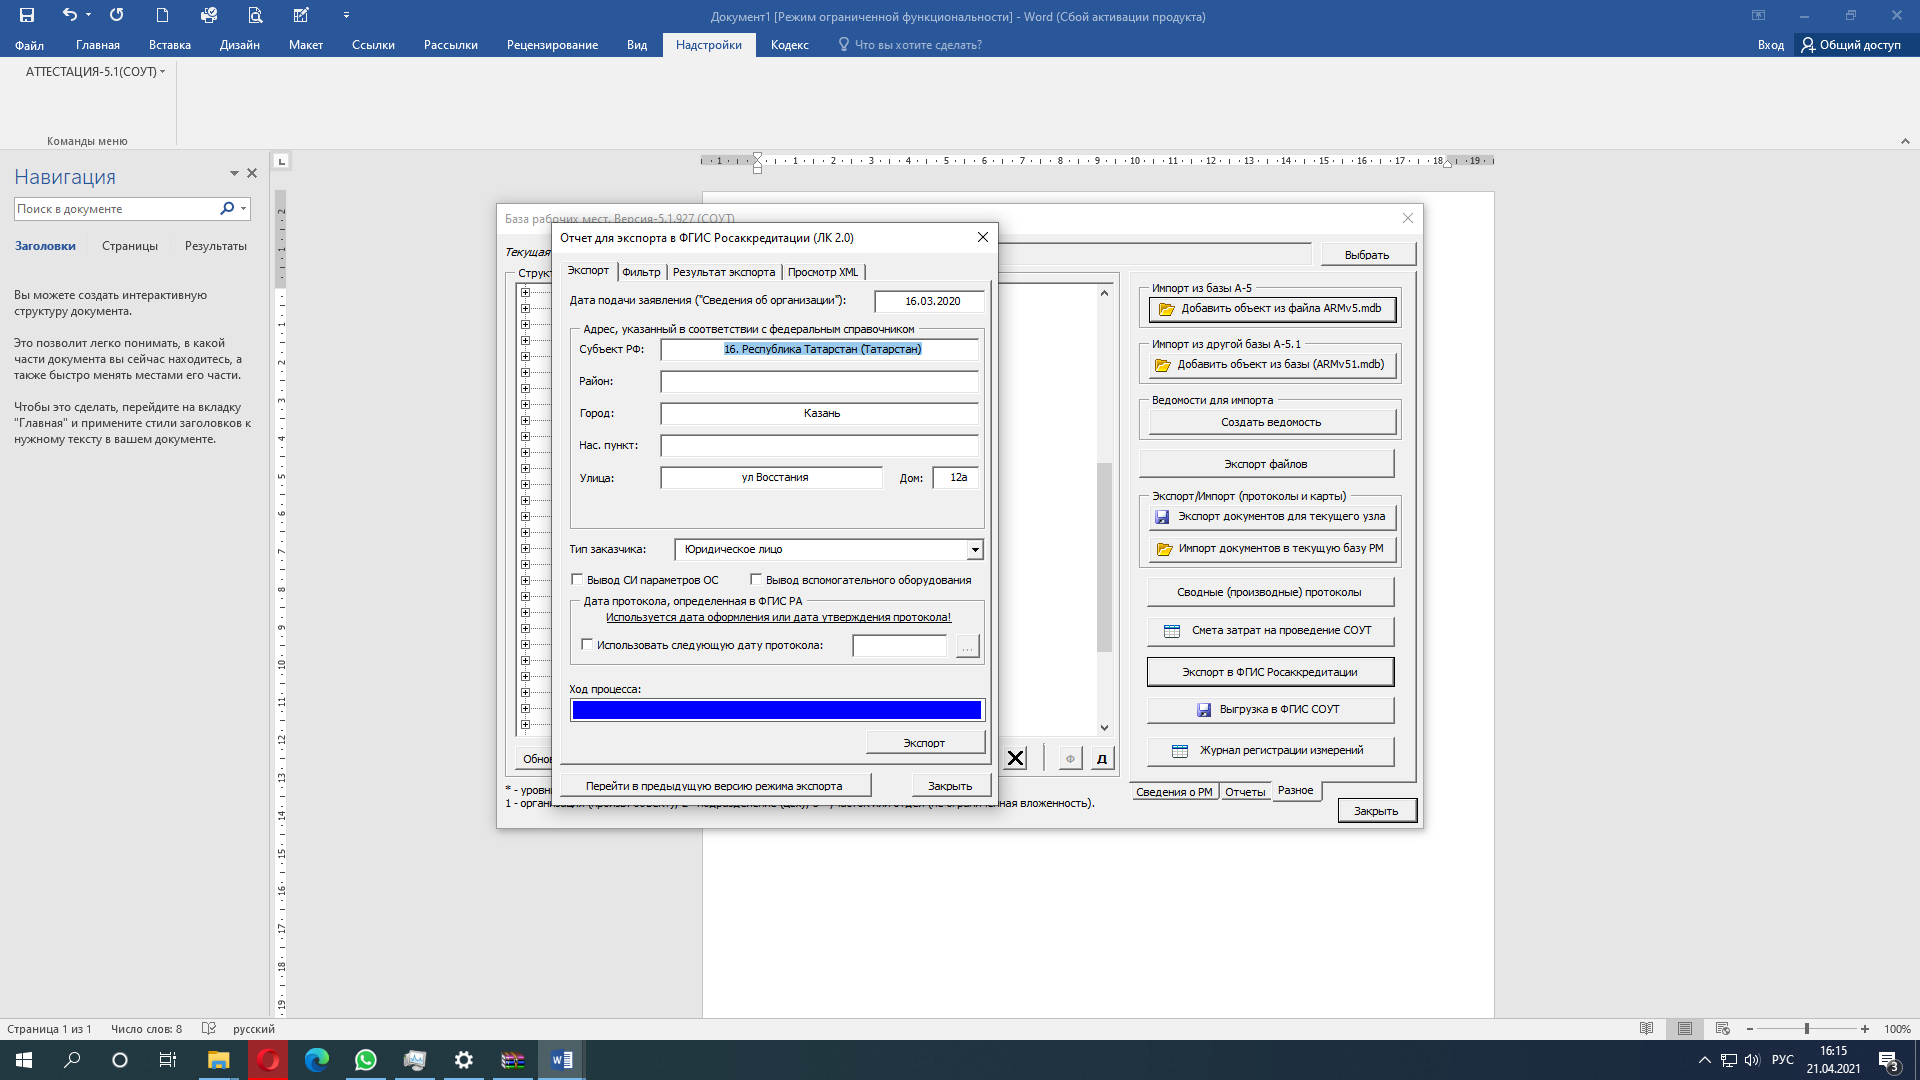Click the Д button in base window toolbar

(x=1102, y=758)
